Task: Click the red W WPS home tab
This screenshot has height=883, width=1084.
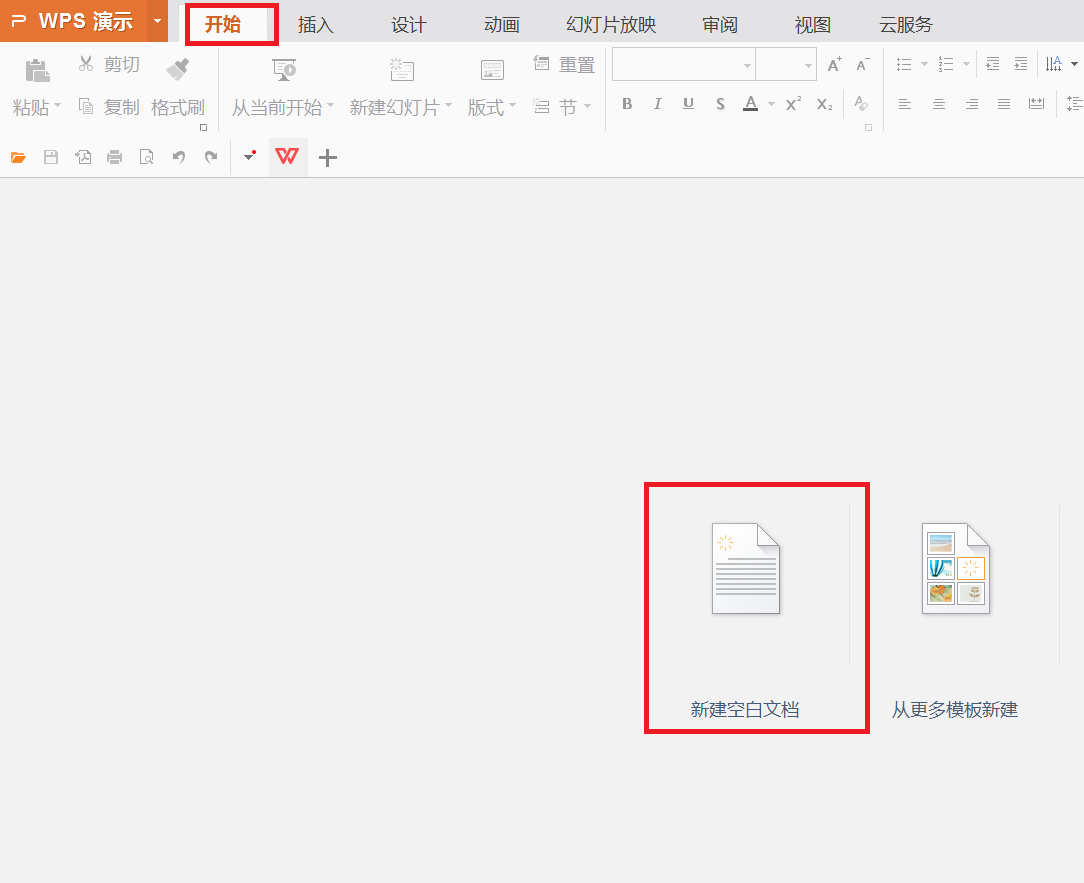Action: click(x=287, y=156)
